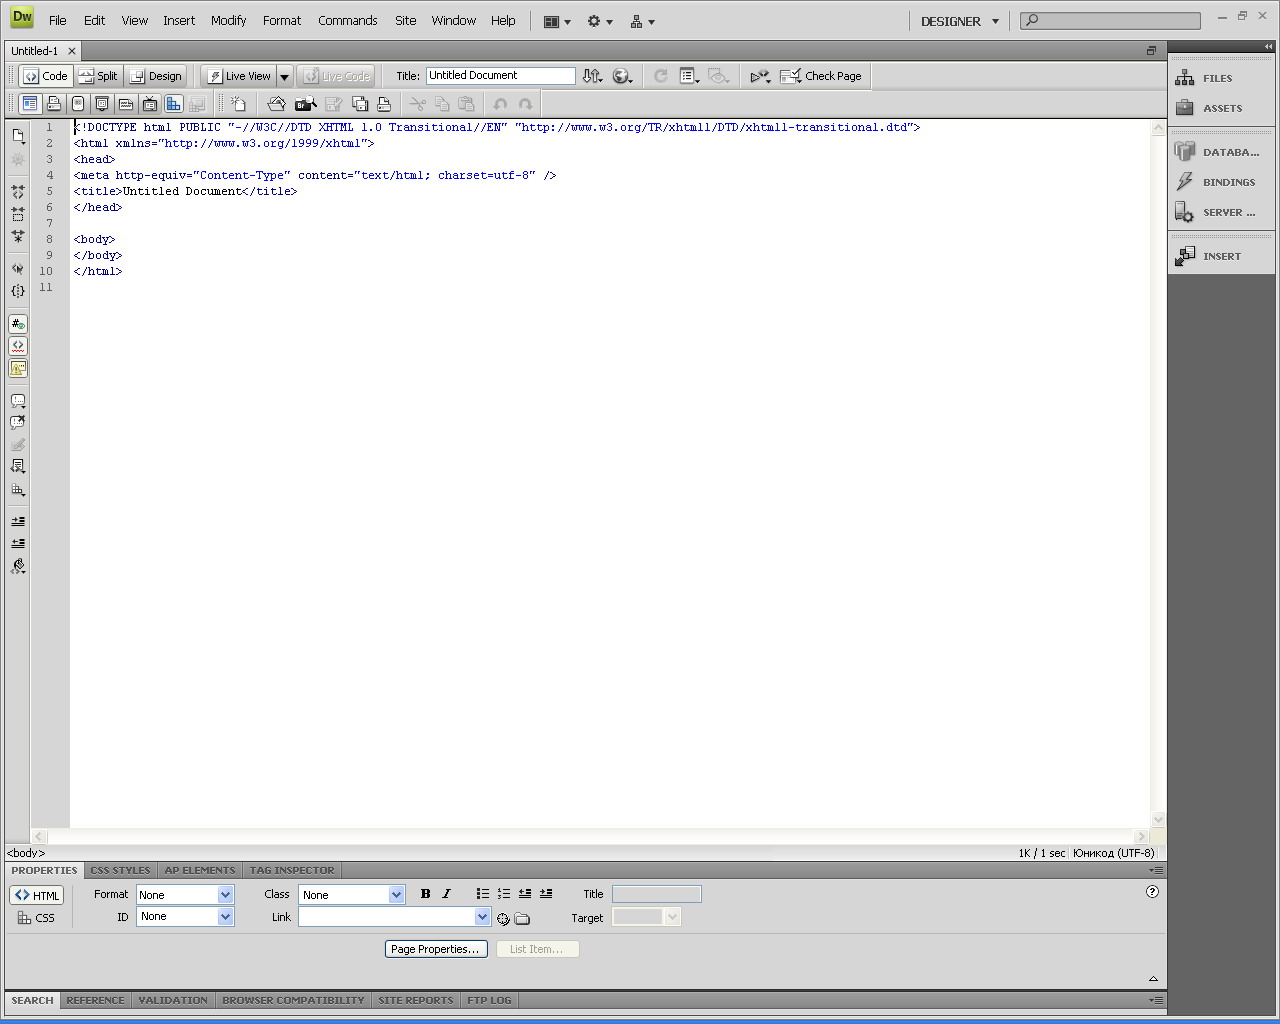Collapse Full Tag in coding toolbar
Viewport: 1280px width, 1024px height.
coord(18,191)
